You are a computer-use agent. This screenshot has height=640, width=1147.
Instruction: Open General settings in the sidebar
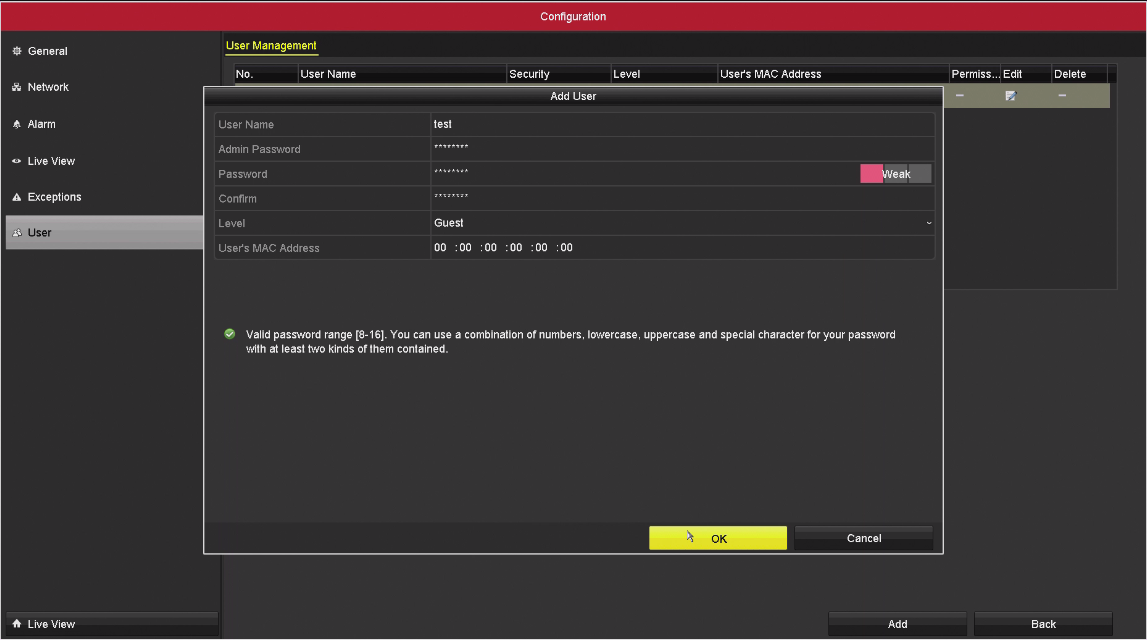[x=47, y=51]
